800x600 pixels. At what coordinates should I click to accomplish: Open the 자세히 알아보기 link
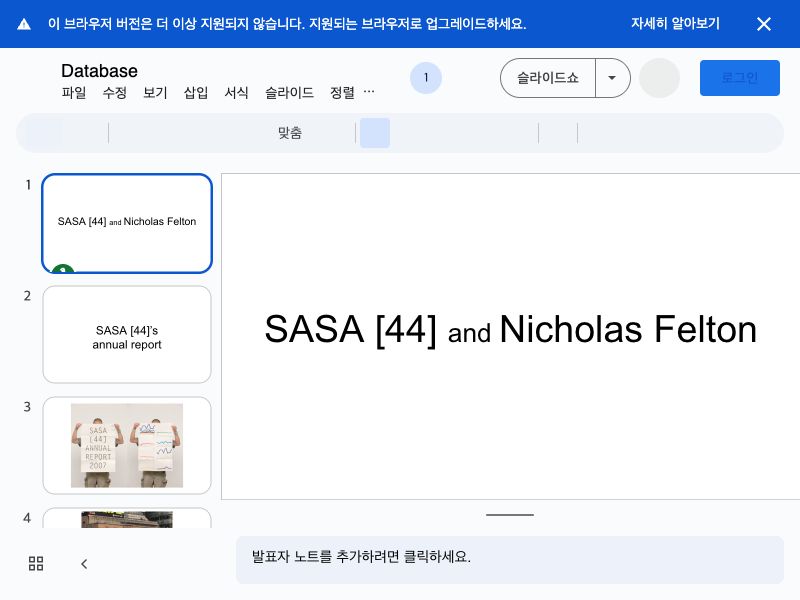click(x=675, y=23)
